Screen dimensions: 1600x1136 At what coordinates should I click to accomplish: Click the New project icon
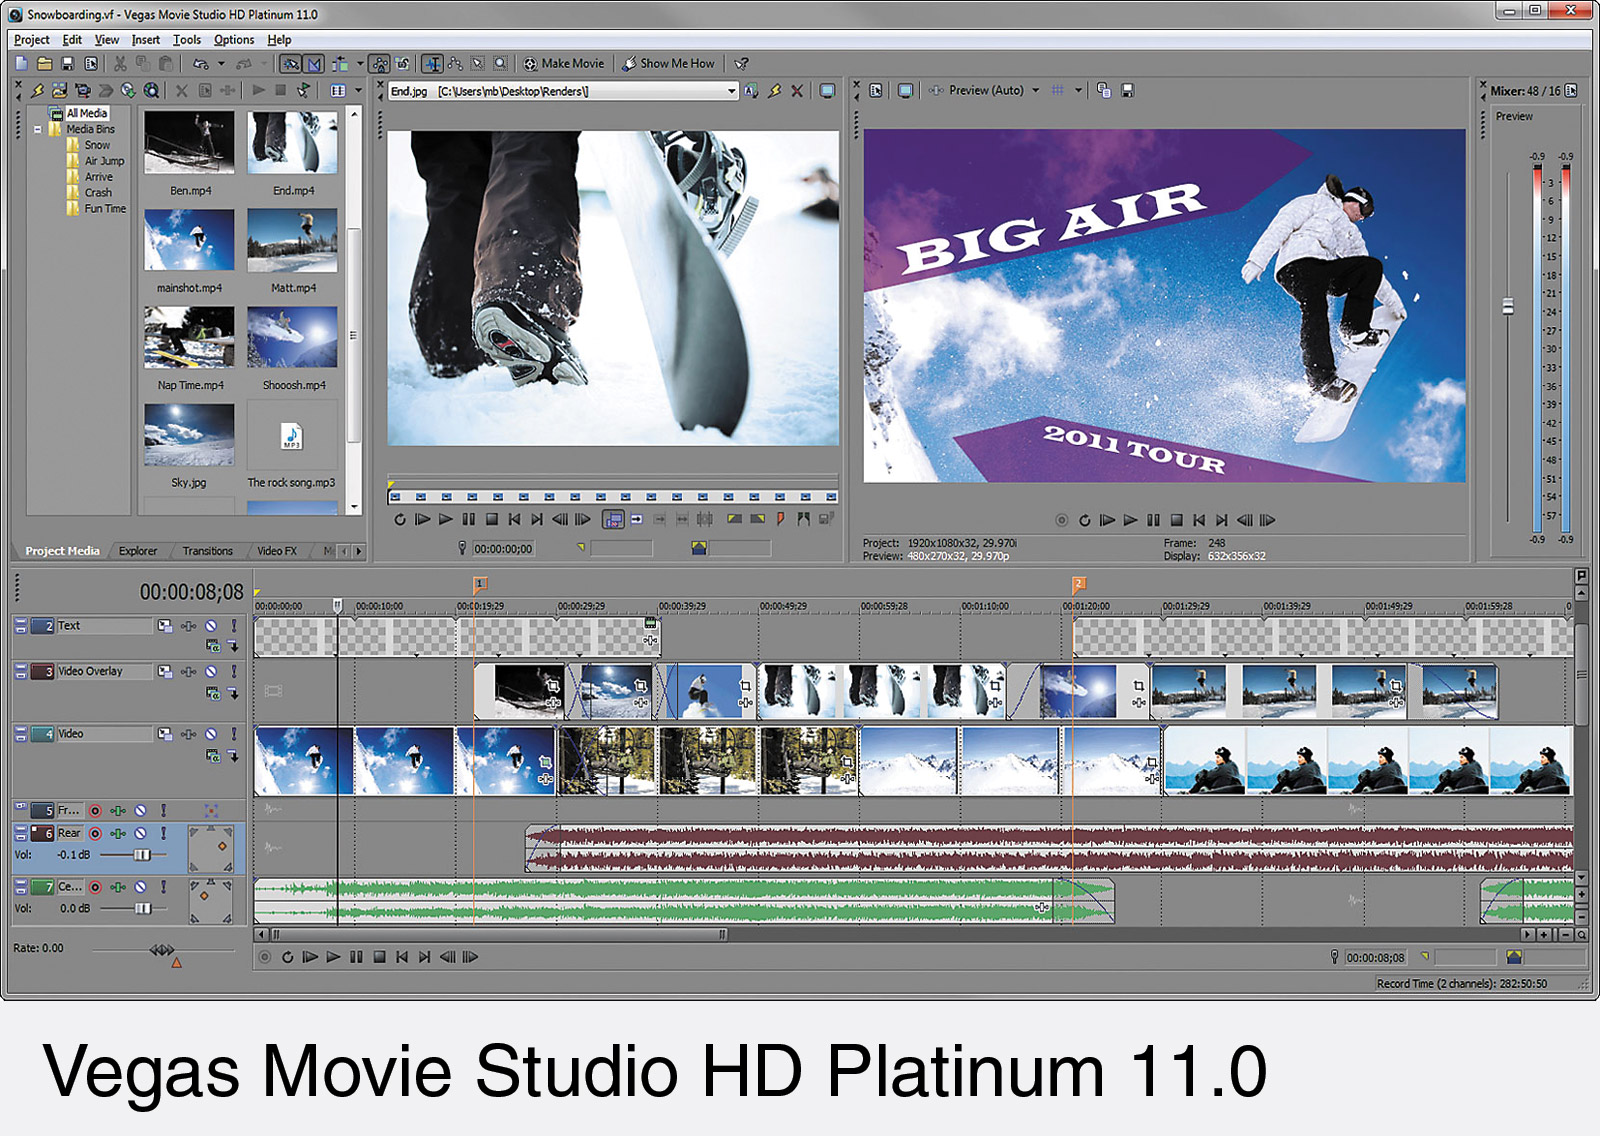coord(22,63)
